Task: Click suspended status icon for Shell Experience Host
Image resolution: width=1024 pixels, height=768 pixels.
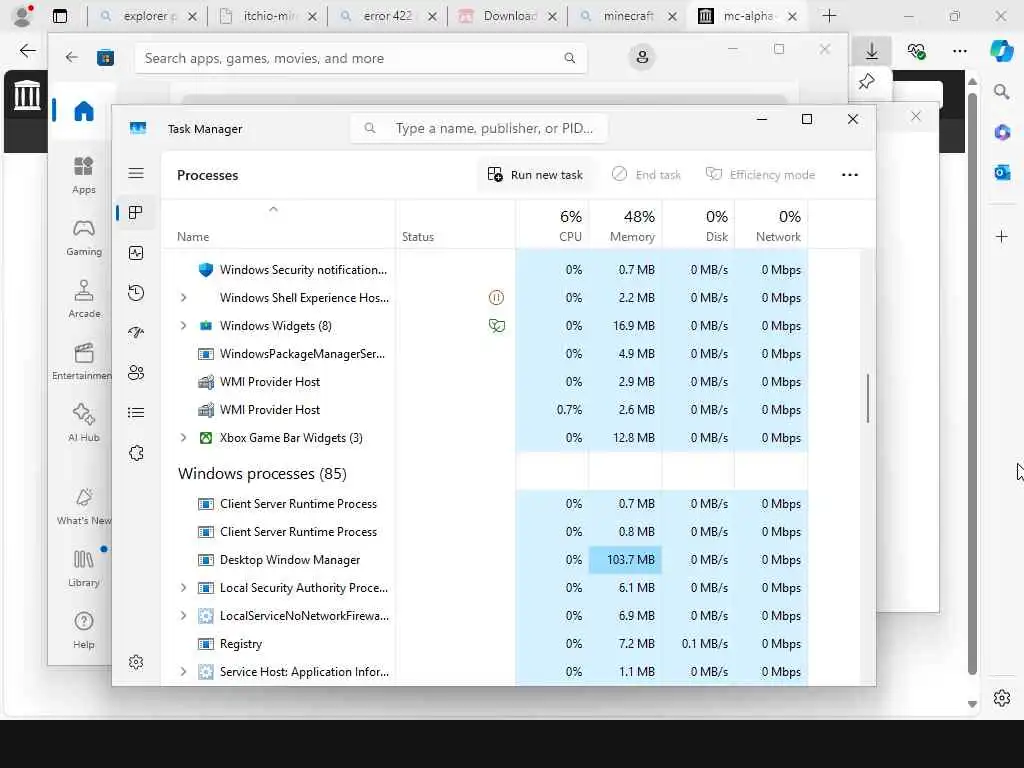Action: [x=496, y=298]
